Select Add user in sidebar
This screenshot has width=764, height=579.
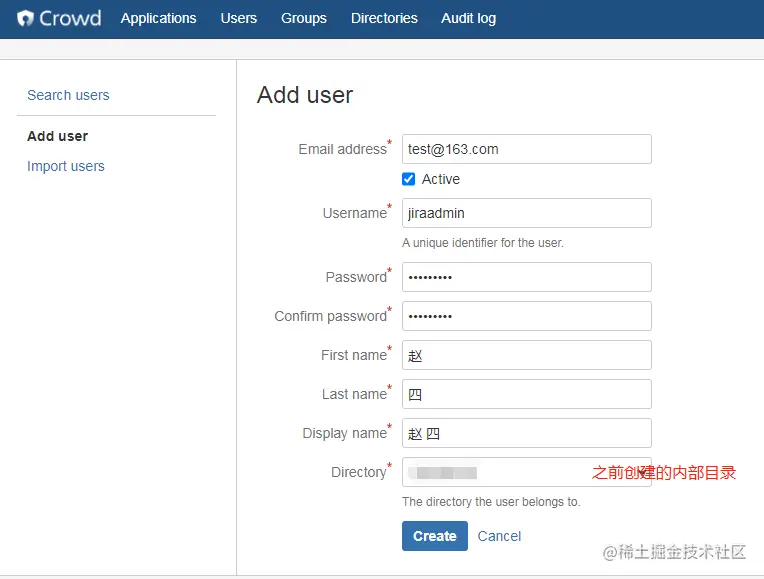pos(57,136)
